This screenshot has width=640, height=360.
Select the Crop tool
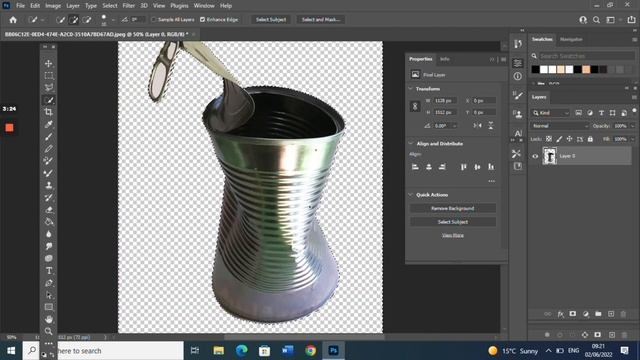pos(49,112)
